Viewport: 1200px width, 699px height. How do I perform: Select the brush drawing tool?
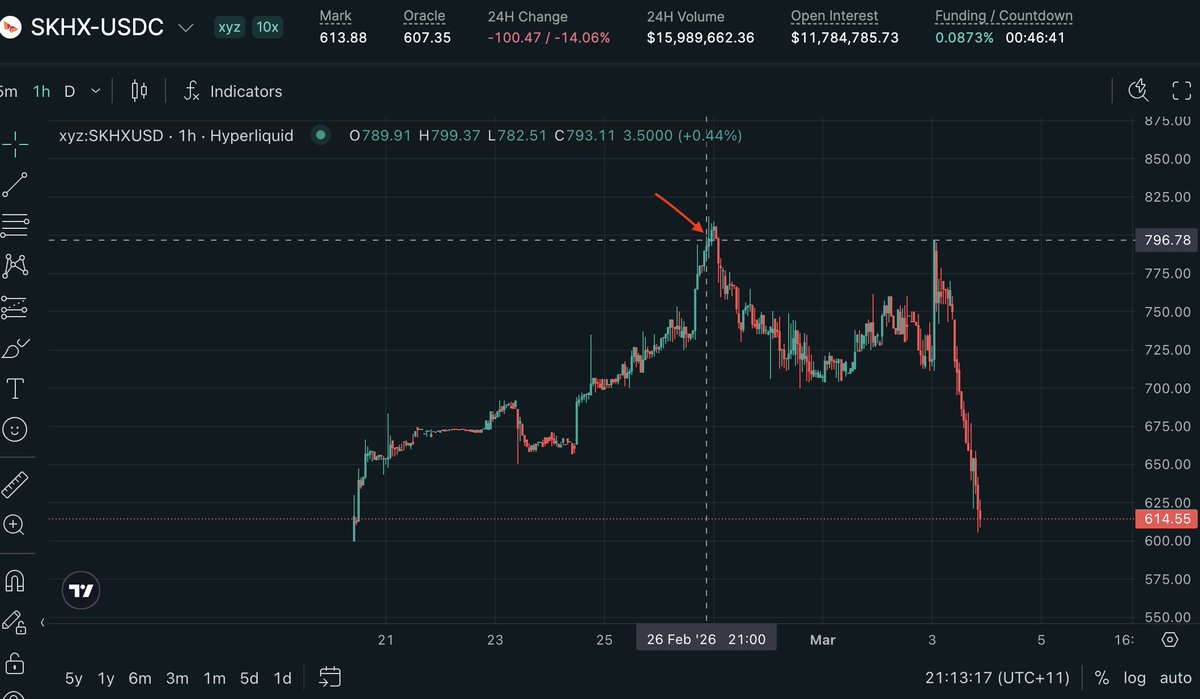(15, 348)
